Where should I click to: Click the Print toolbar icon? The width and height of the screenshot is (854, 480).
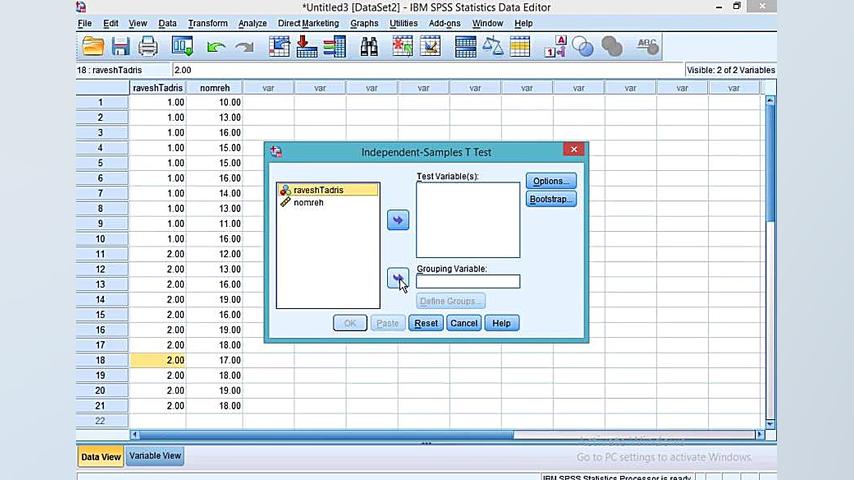[x=148, y=46]
